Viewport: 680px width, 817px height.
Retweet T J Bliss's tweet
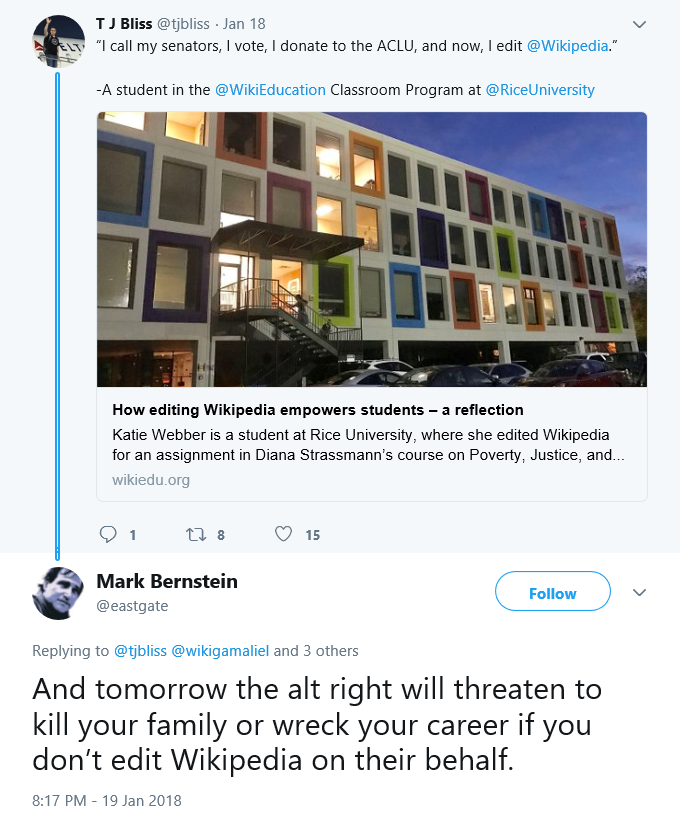[x=196, y=534]
